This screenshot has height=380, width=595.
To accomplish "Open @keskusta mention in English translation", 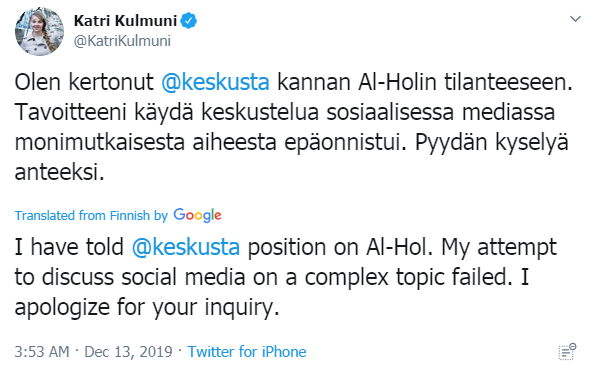I will [x=186, y=247].
